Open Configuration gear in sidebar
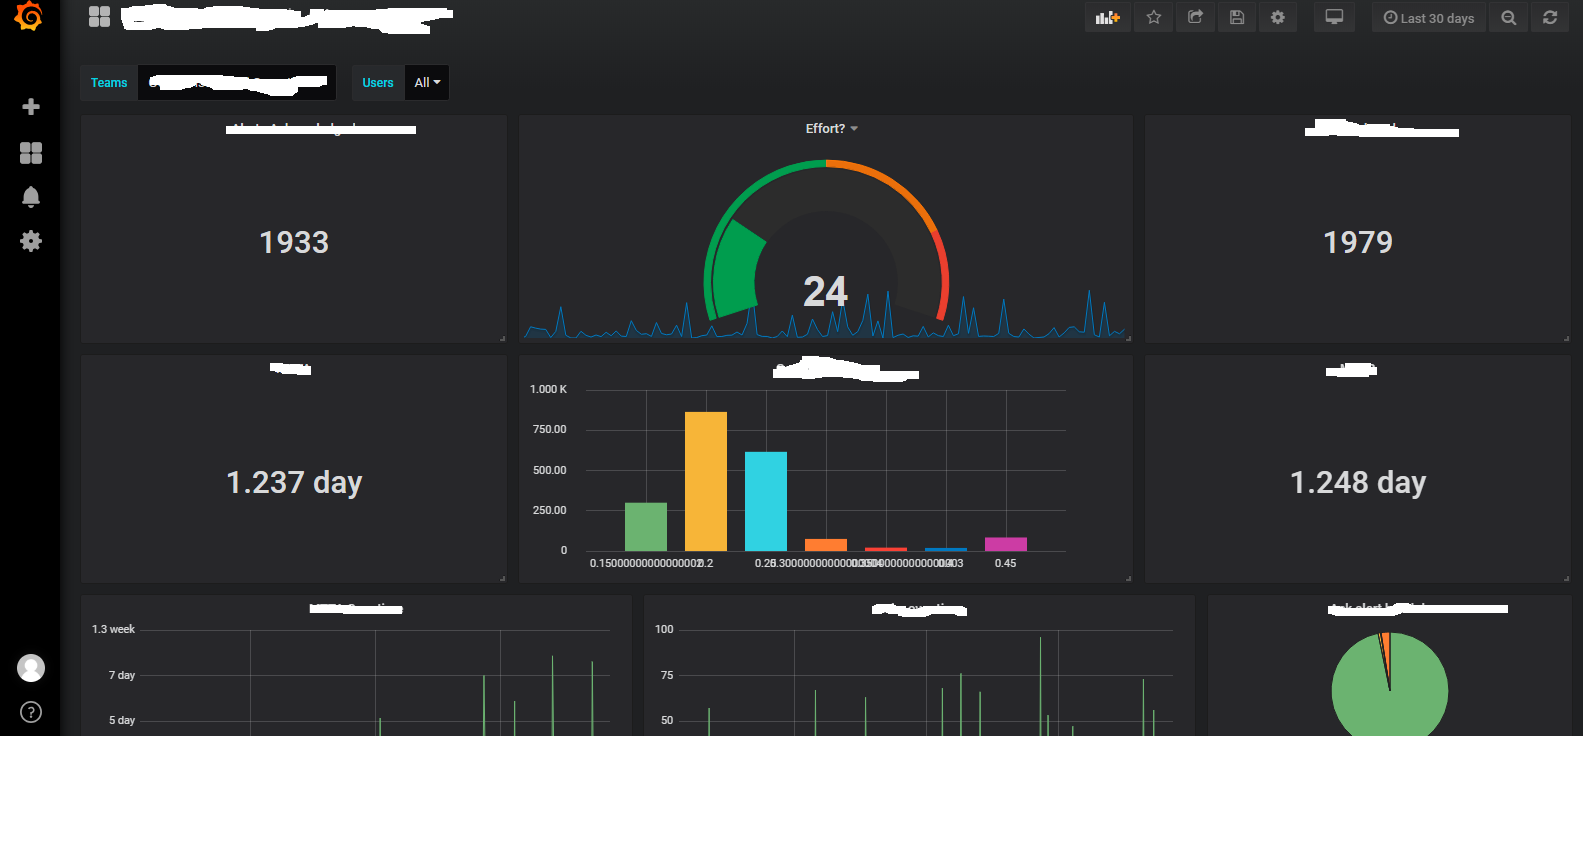This screenshot has height=853, width=1583. pos(31,241)
